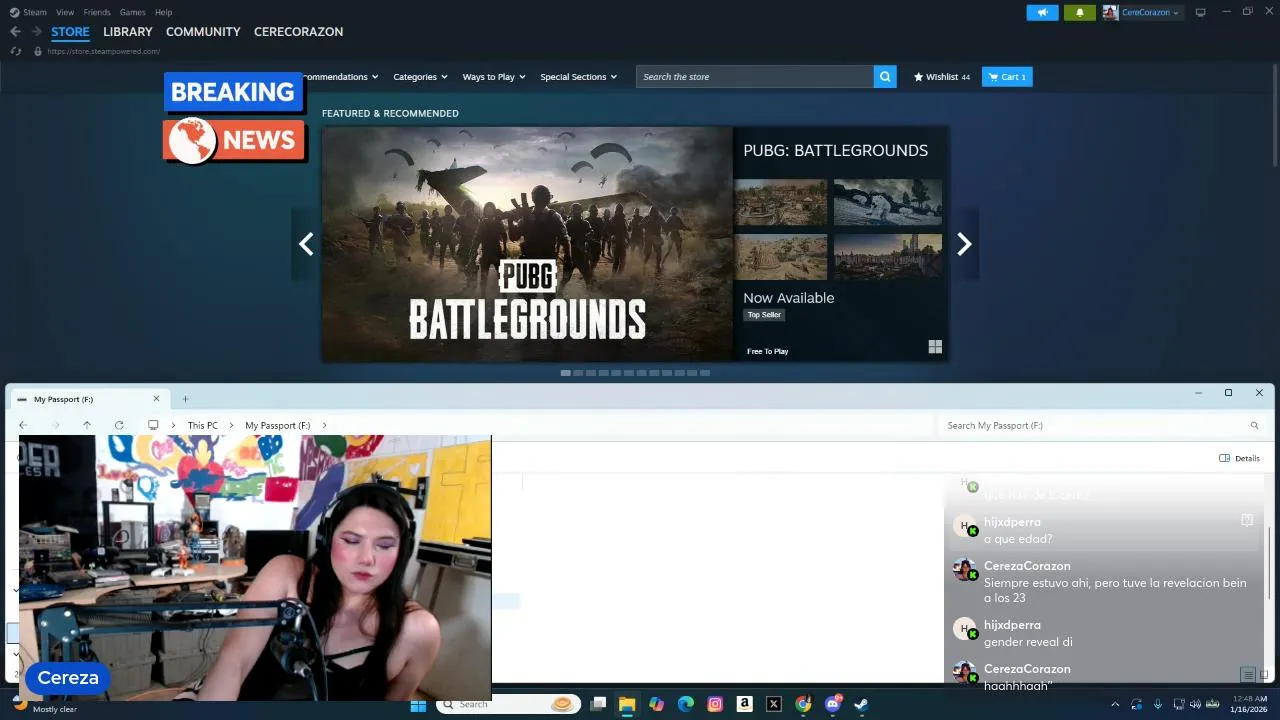Expand Categories store menu
1280x720 pixels.
[x=420, y=77]
